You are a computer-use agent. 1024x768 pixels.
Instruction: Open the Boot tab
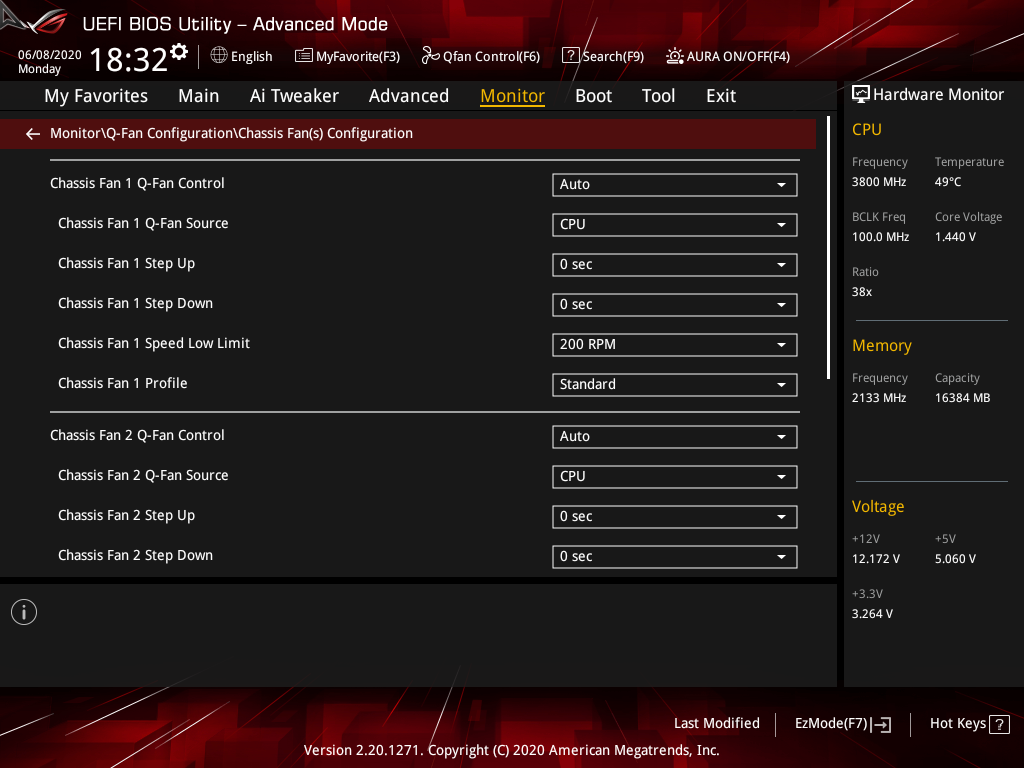pyautogui.click(x=594, y=96)
